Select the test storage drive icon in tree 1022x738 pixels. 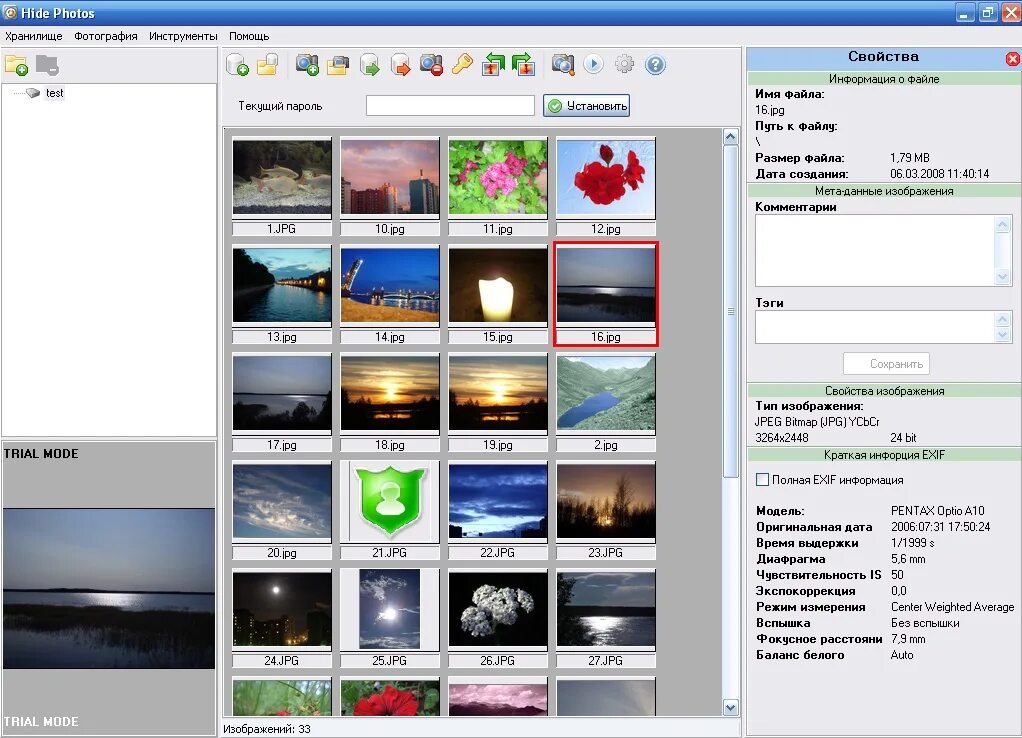click(33, 93)
